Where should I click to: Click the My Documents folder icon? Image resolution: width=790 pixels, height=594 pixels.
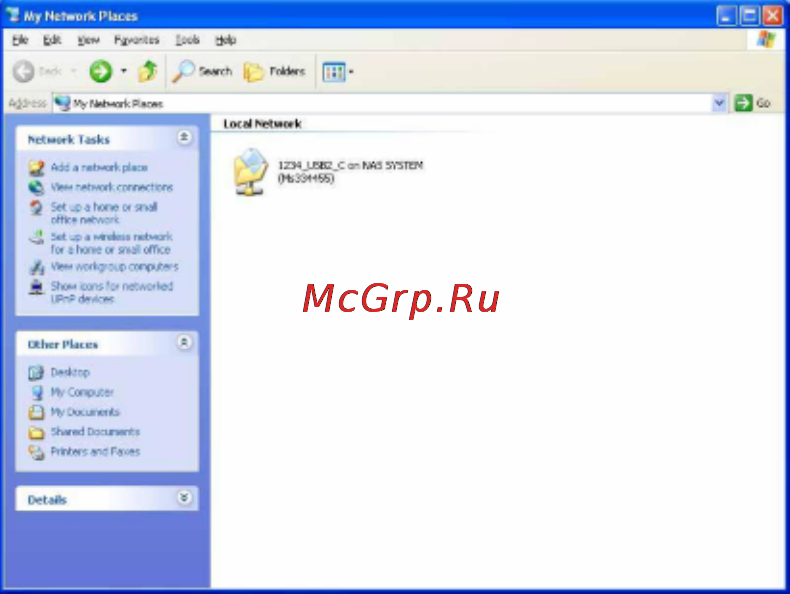[36, 412]
